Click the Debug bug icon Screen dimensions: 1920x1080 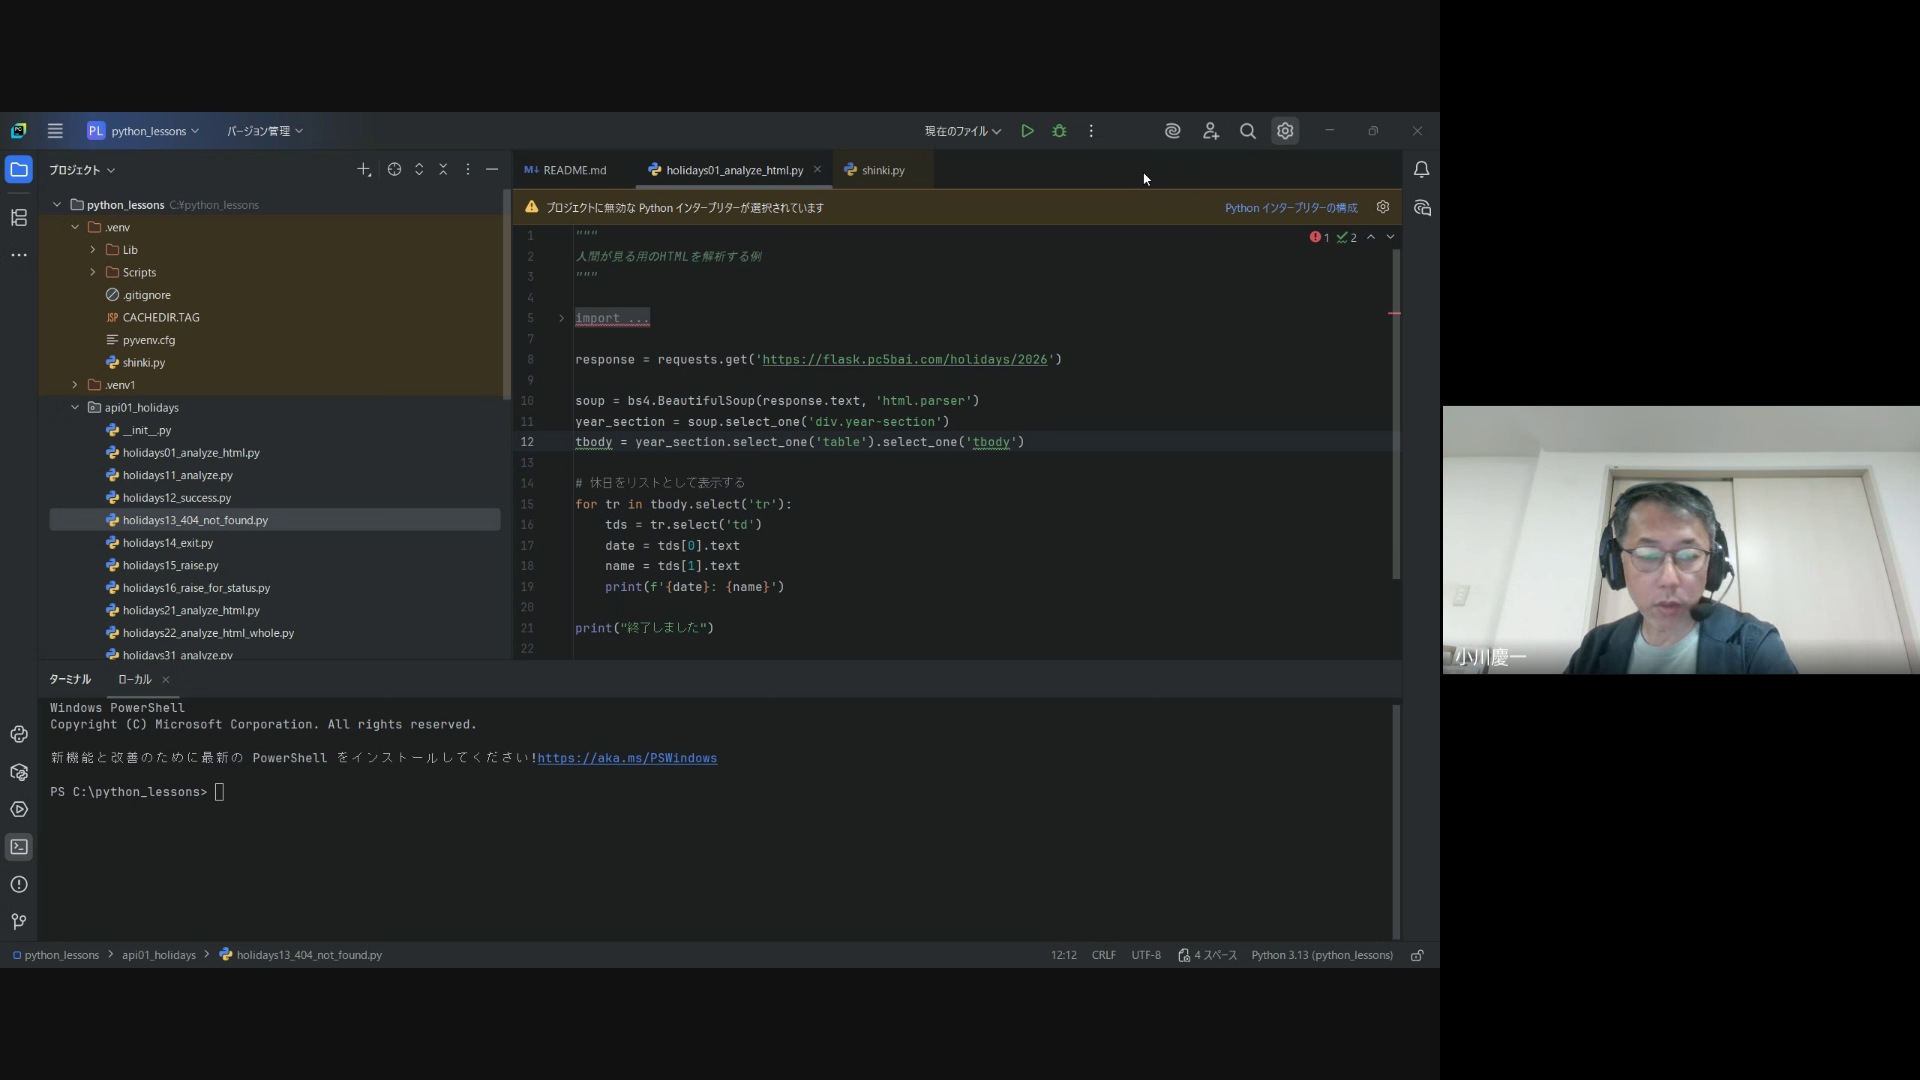click(x=1059, y=131)
